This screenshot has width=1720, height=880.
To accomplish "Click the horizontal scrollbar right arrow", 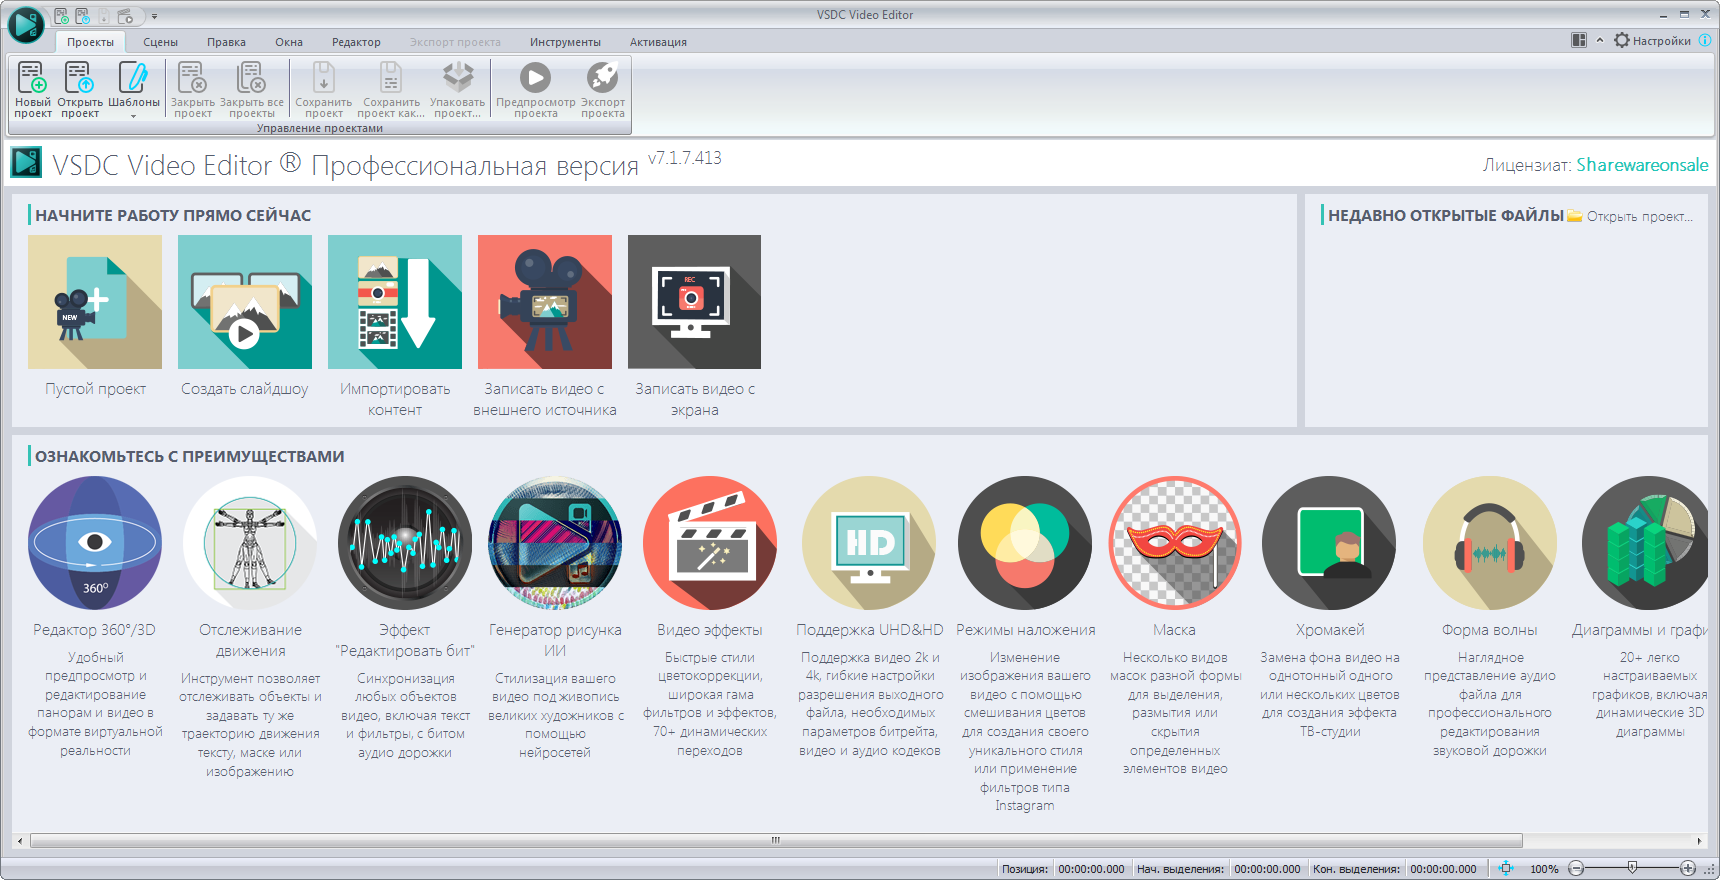I will pyautogui.click(x=1699, y=841).
